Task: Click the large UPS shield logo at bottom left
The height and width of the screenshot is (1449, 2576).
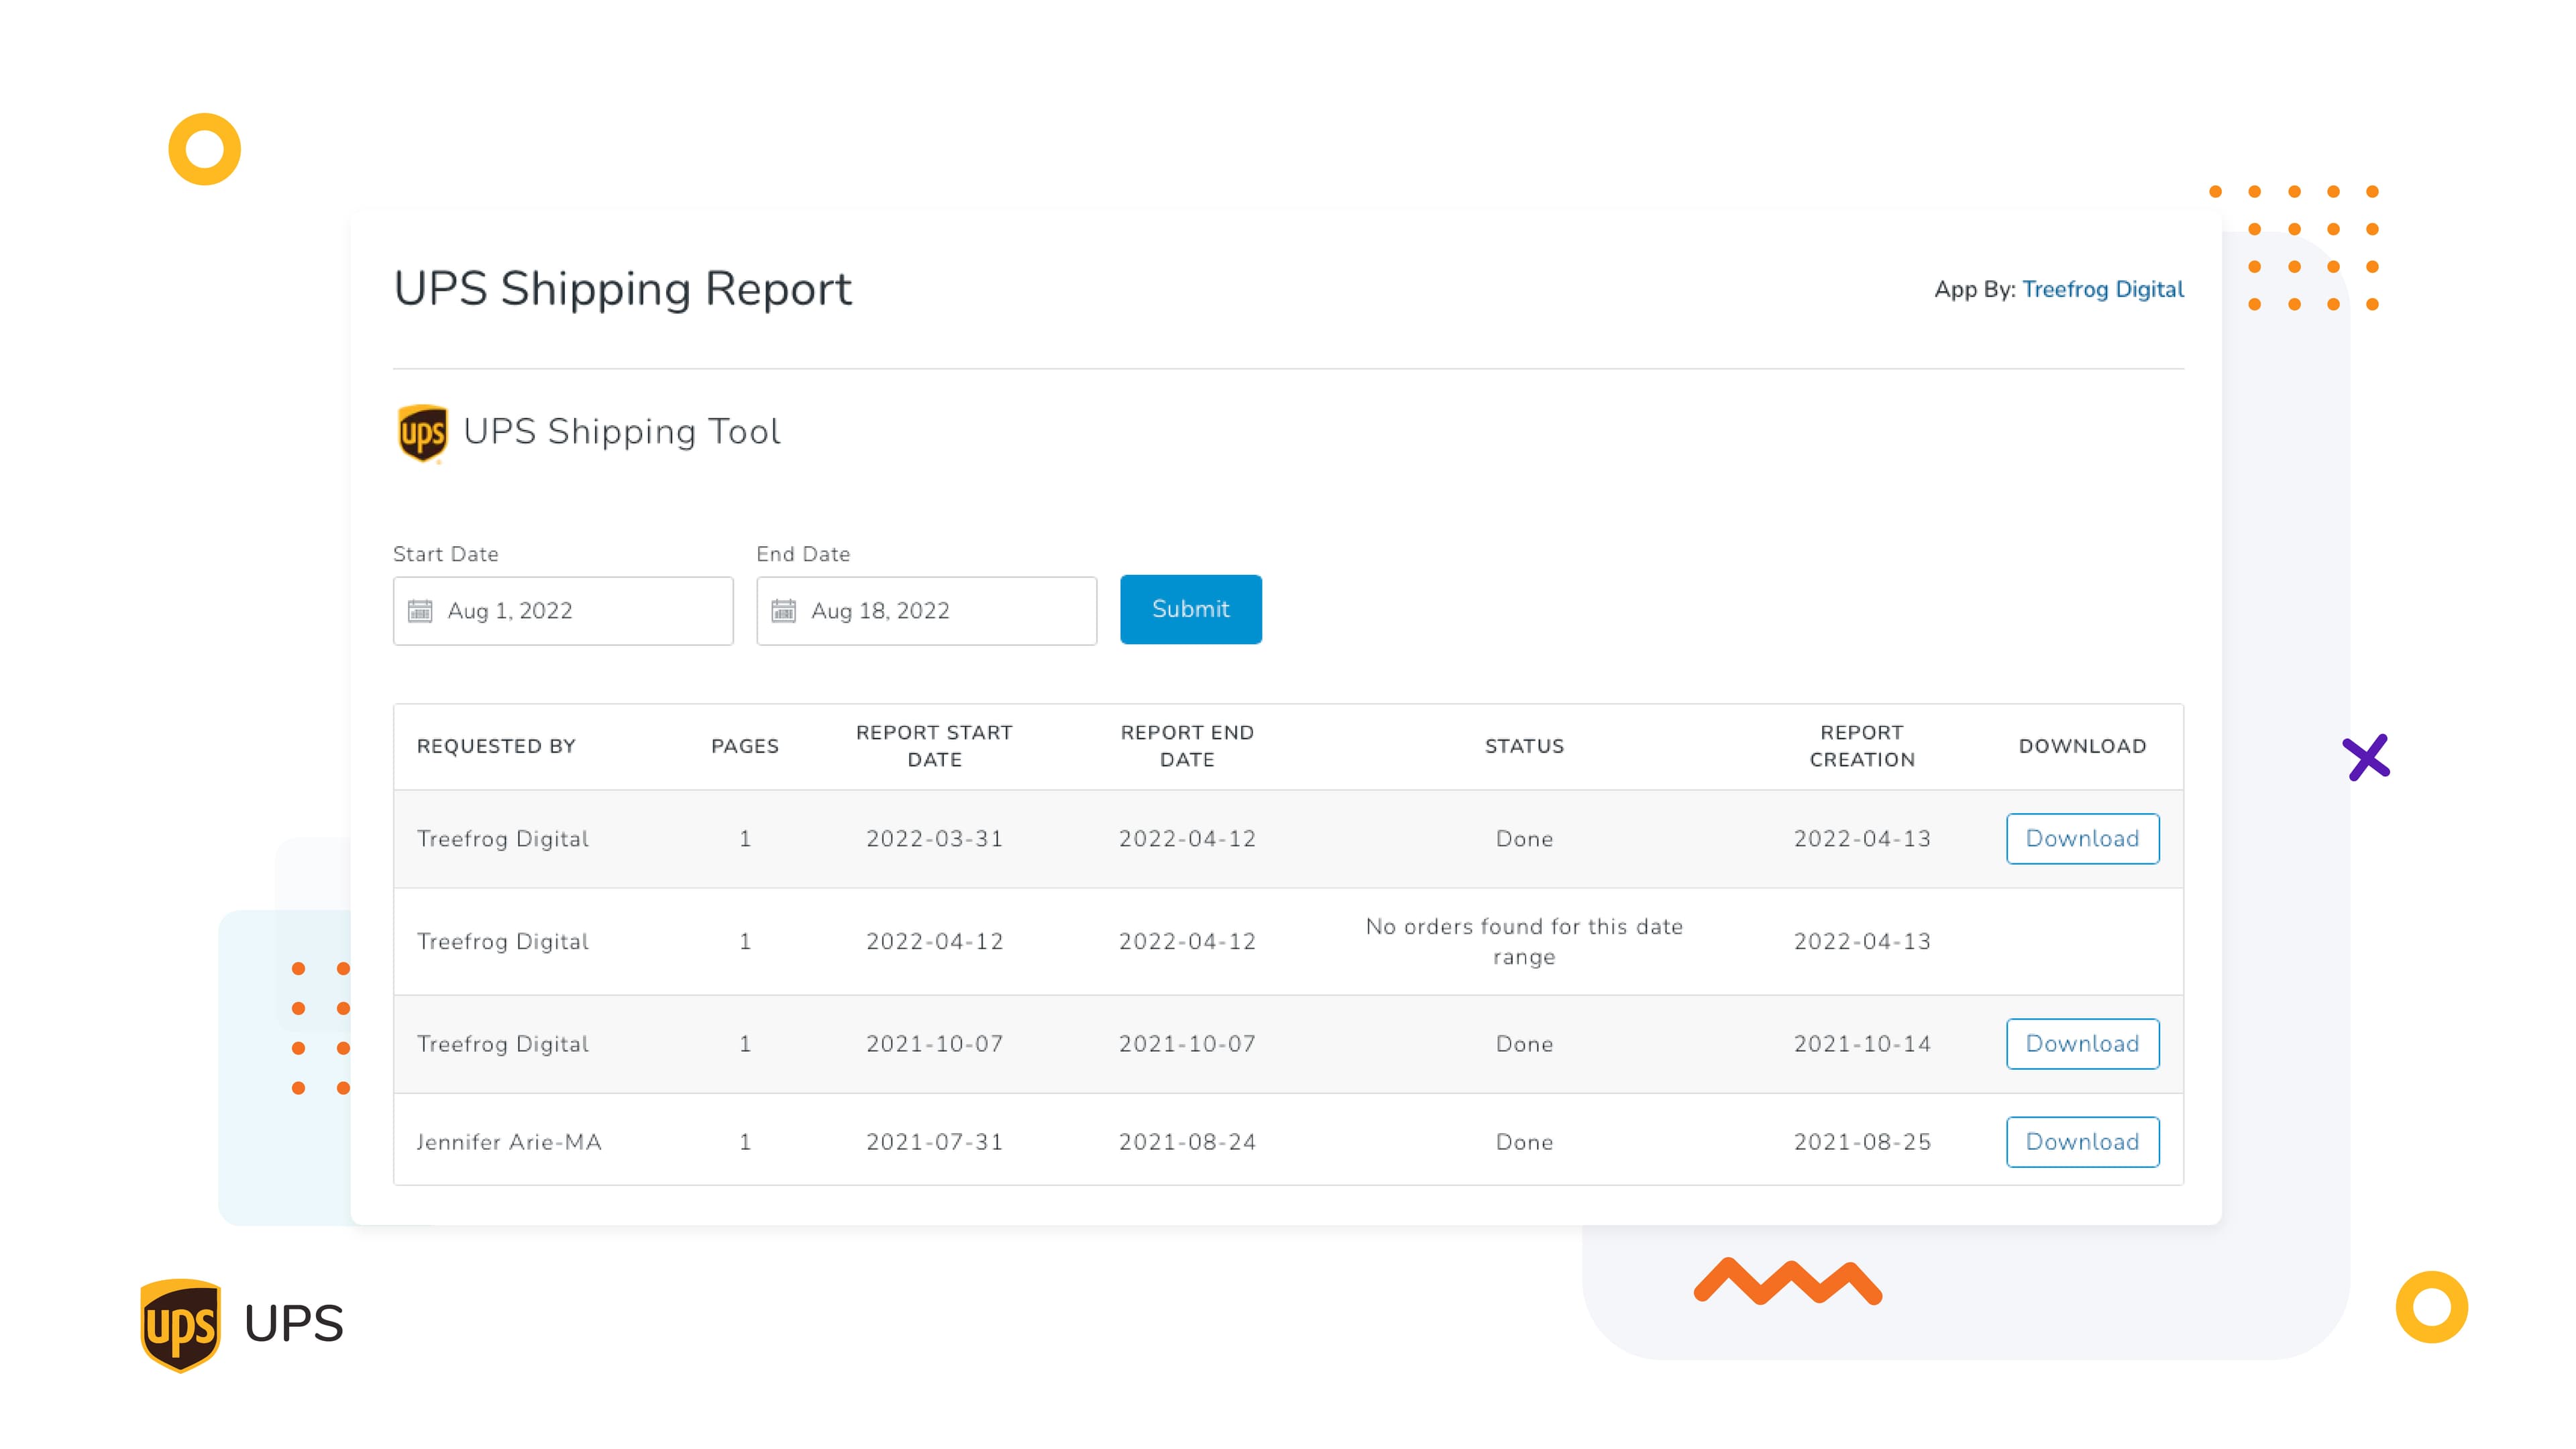Action: pyautogui.click(x=180, y=1325)
